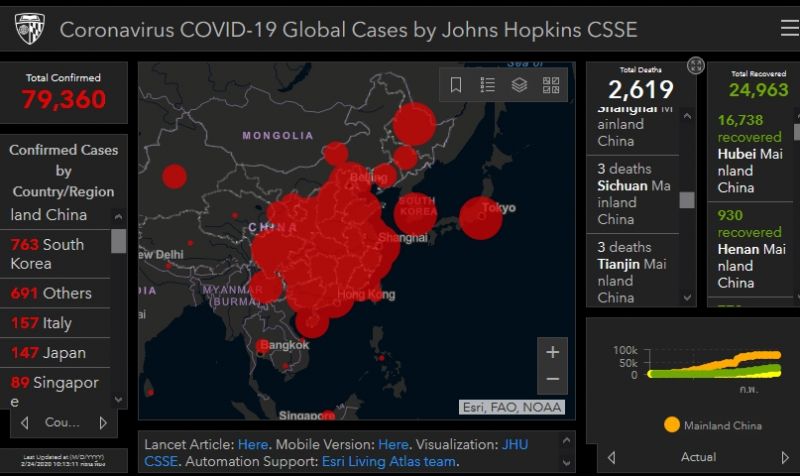This screenshot has height=476, width=800.
Task: Click the Johns Hopkins shield logo
Action: click(30, 29)
